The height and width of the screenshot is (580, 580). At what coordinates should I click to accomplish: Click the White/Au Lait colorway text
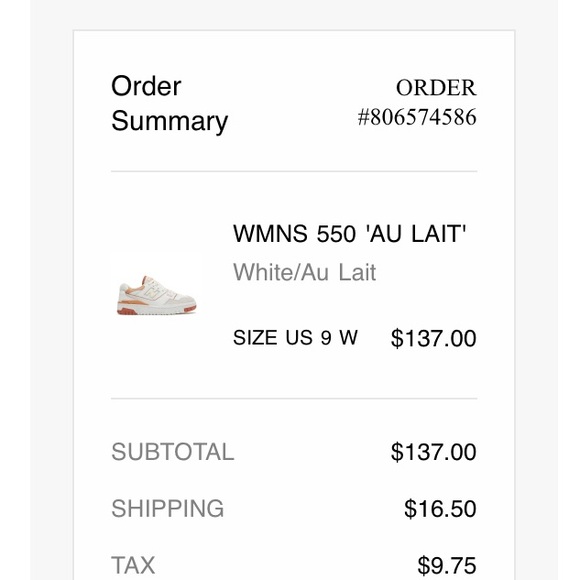pyautogui.click(x=304, y=273)
